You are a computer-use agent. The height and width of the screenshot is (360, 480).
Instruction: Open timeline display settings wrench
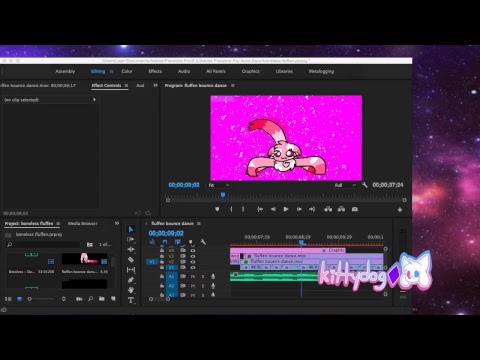pyautogui.click(x=203, y=242)
